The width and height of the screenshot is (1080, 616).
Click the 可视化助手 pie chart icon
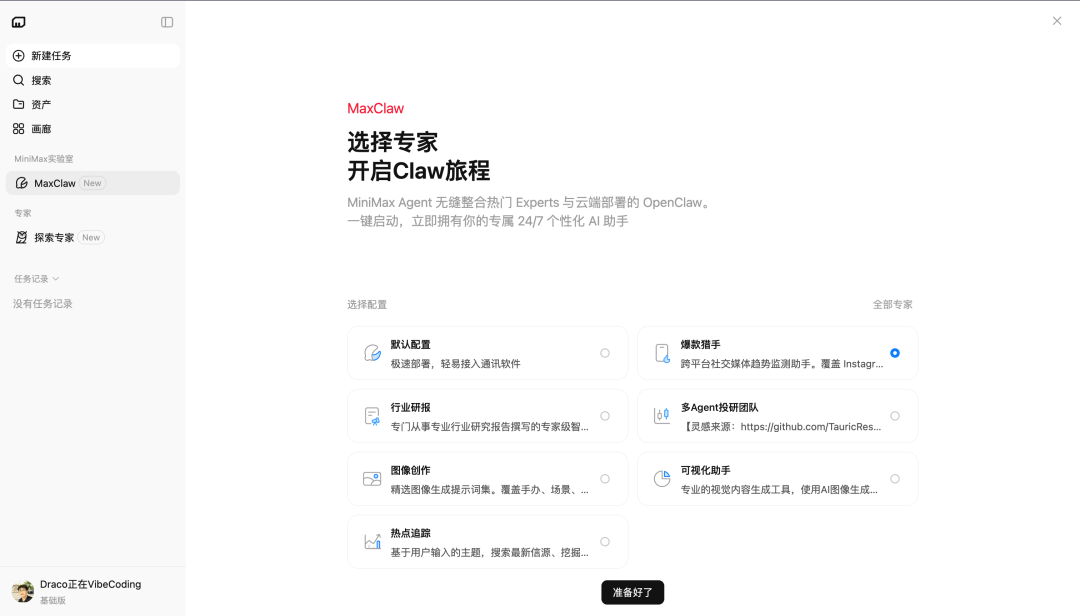click(662, 479)
